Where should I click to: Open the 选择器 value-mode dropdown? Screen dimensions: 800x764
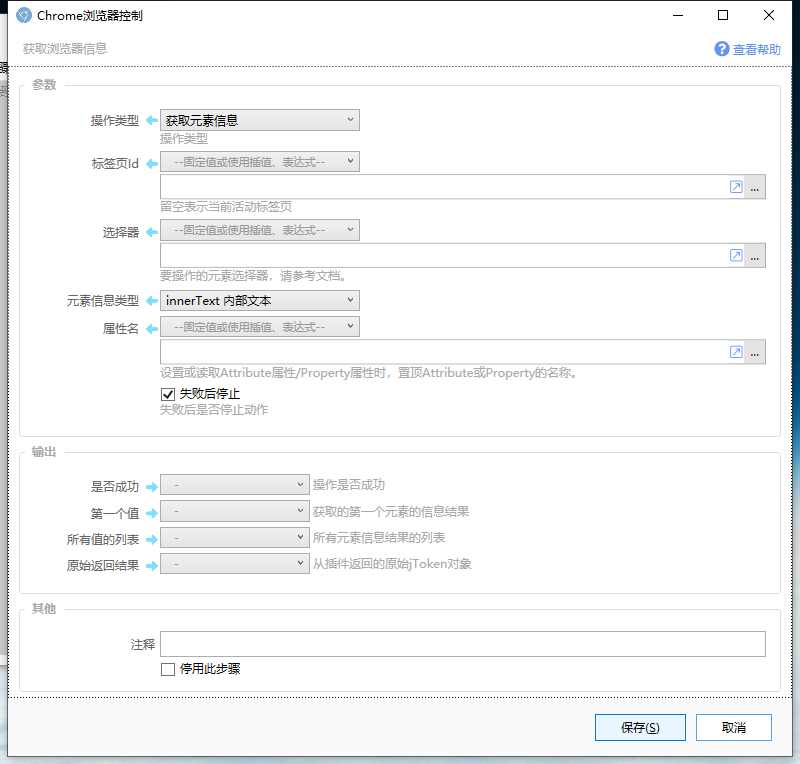pyautogui.click(x=260, y=230)
